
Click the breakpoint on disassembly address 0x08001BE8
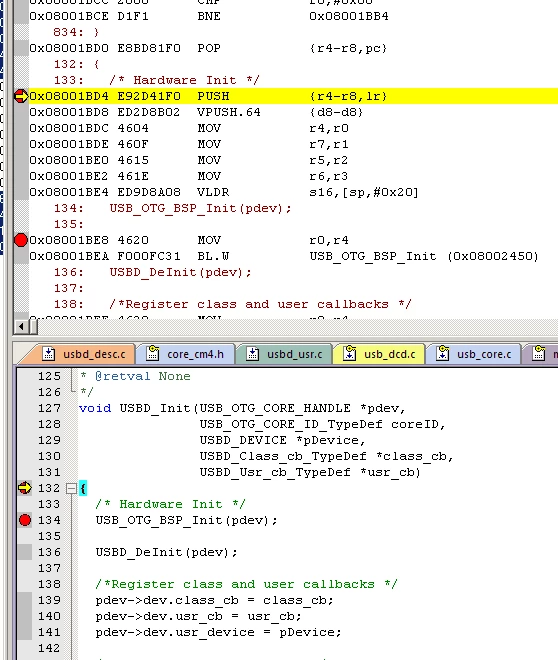(21, 240)
